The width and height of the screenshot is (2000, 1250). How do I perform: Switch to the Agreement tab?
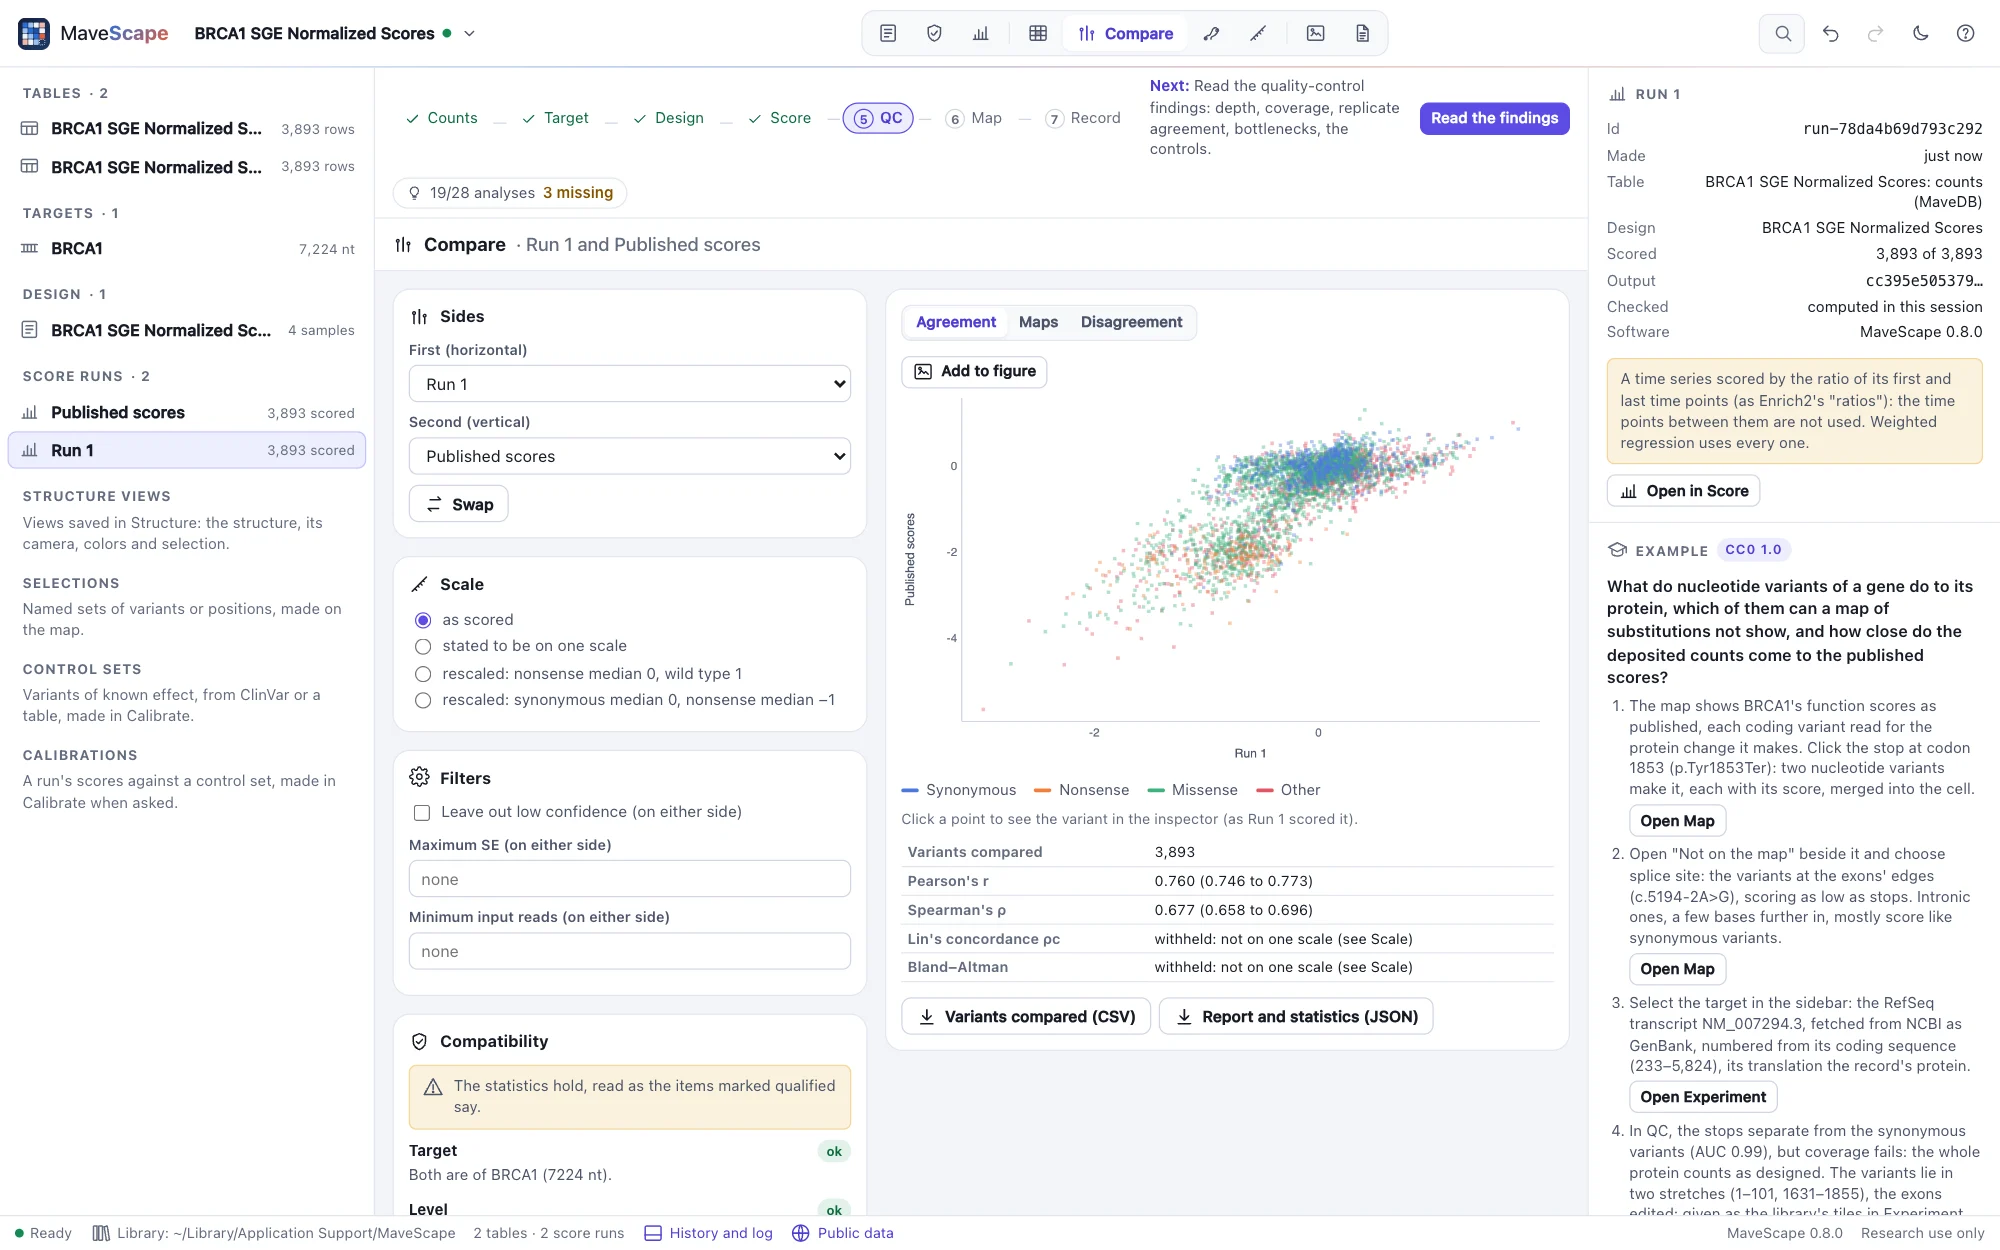(x=956, y=322)
